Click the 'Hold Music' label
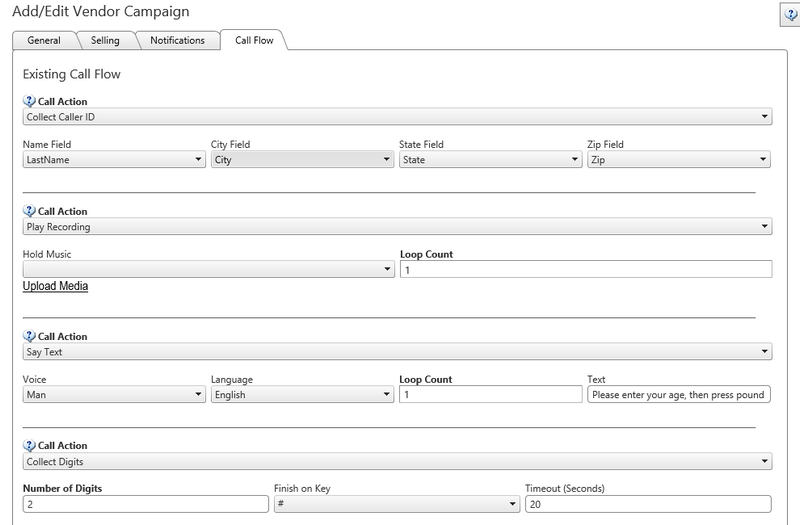This screenshot has height=525, width=800. pos(47,254)
